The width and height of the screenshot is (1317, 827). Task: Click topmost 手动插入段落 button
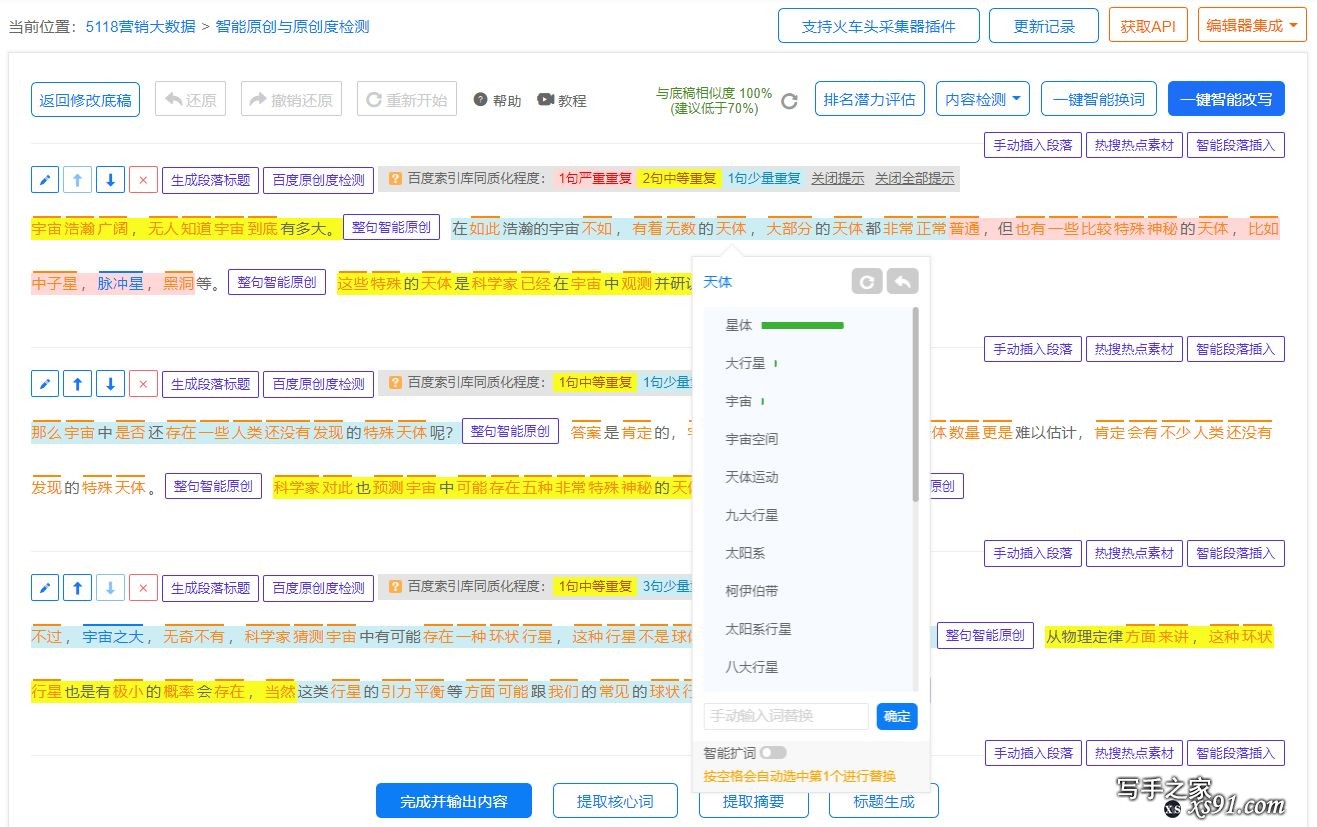[1032, 145]
